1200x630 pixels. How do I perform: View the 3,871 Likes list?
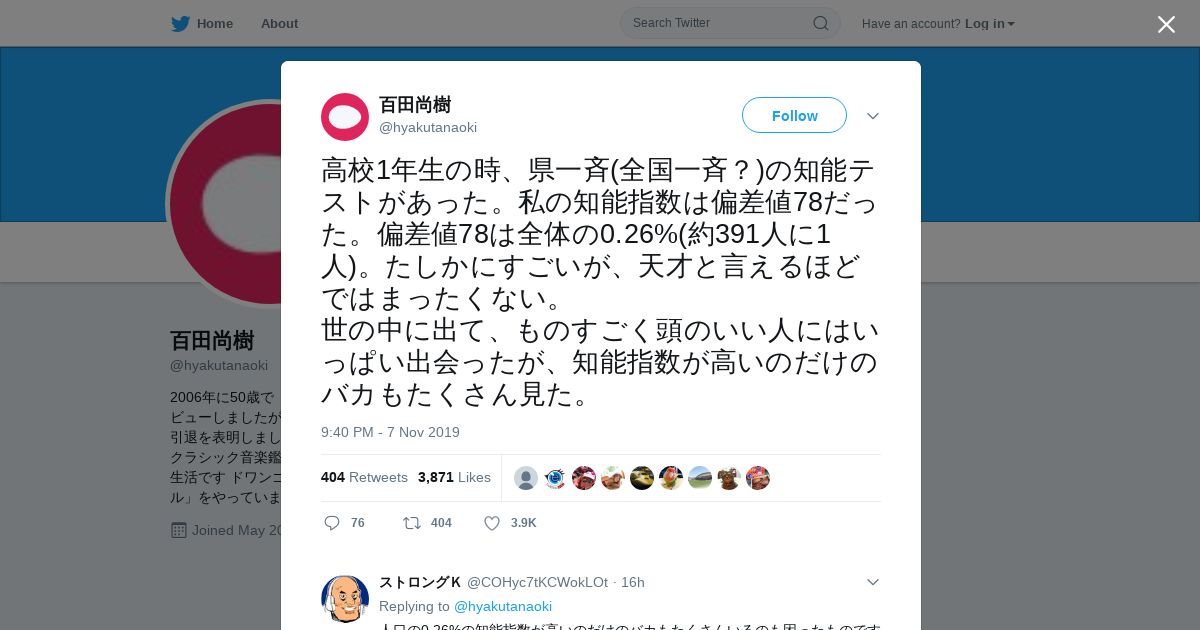pyautogui.click(x=454, y=477)
